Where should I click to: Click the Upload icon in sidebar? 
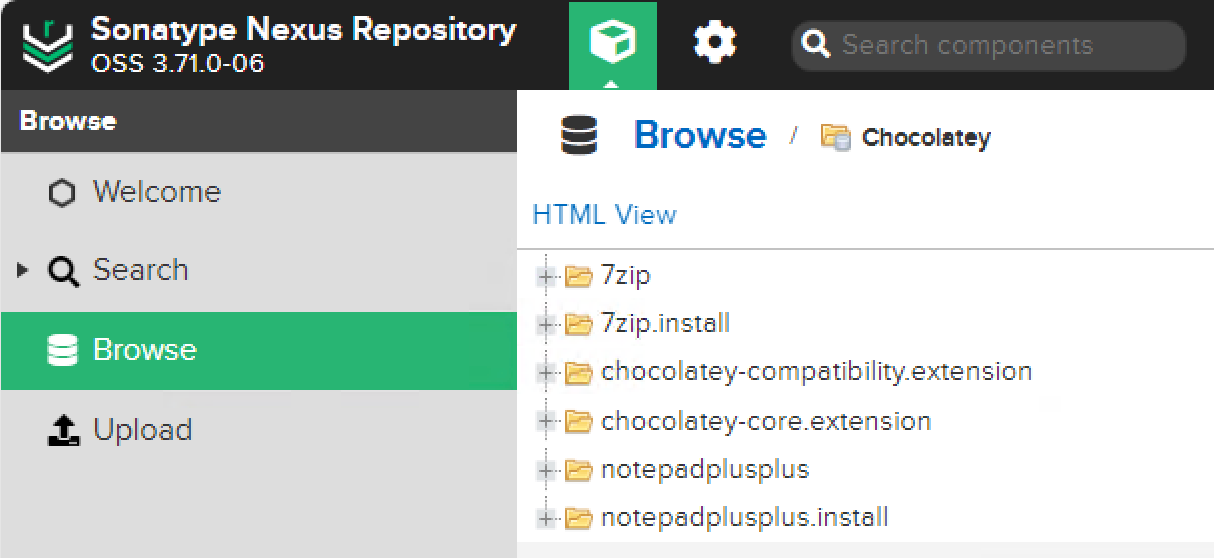(x=63, y=430)
